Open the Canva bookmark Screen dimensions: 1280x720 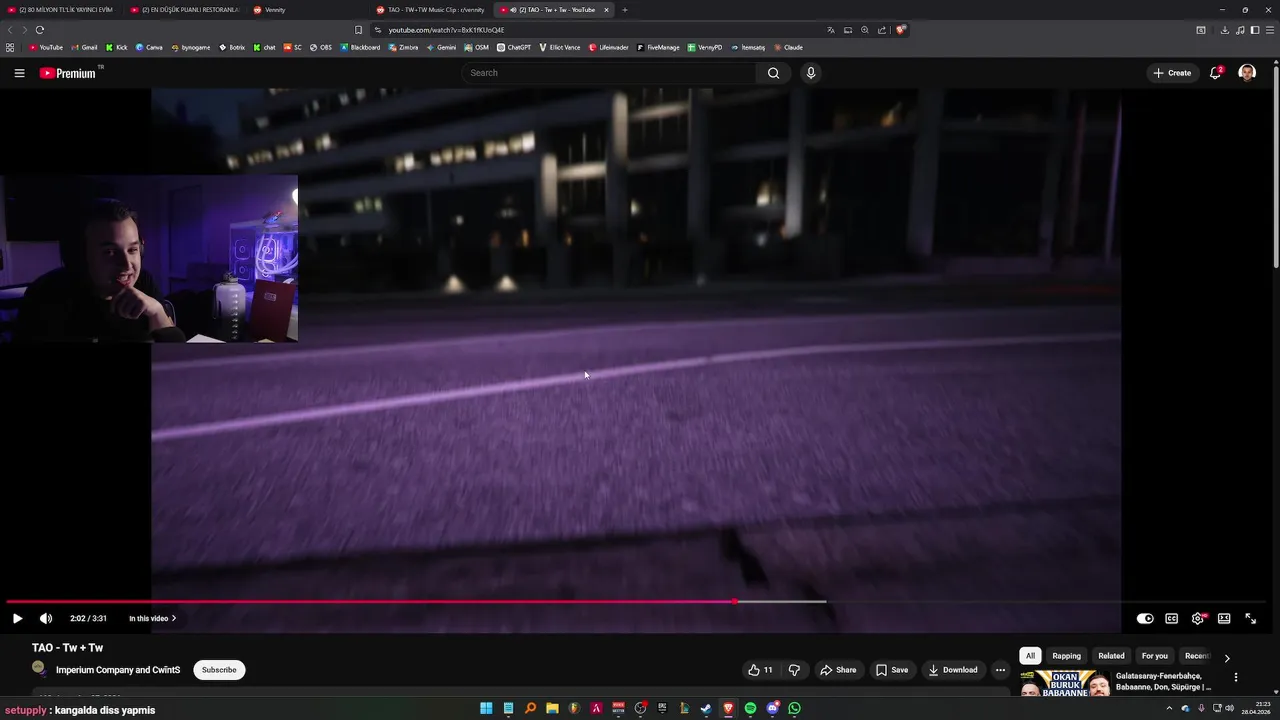coord(149,47)
